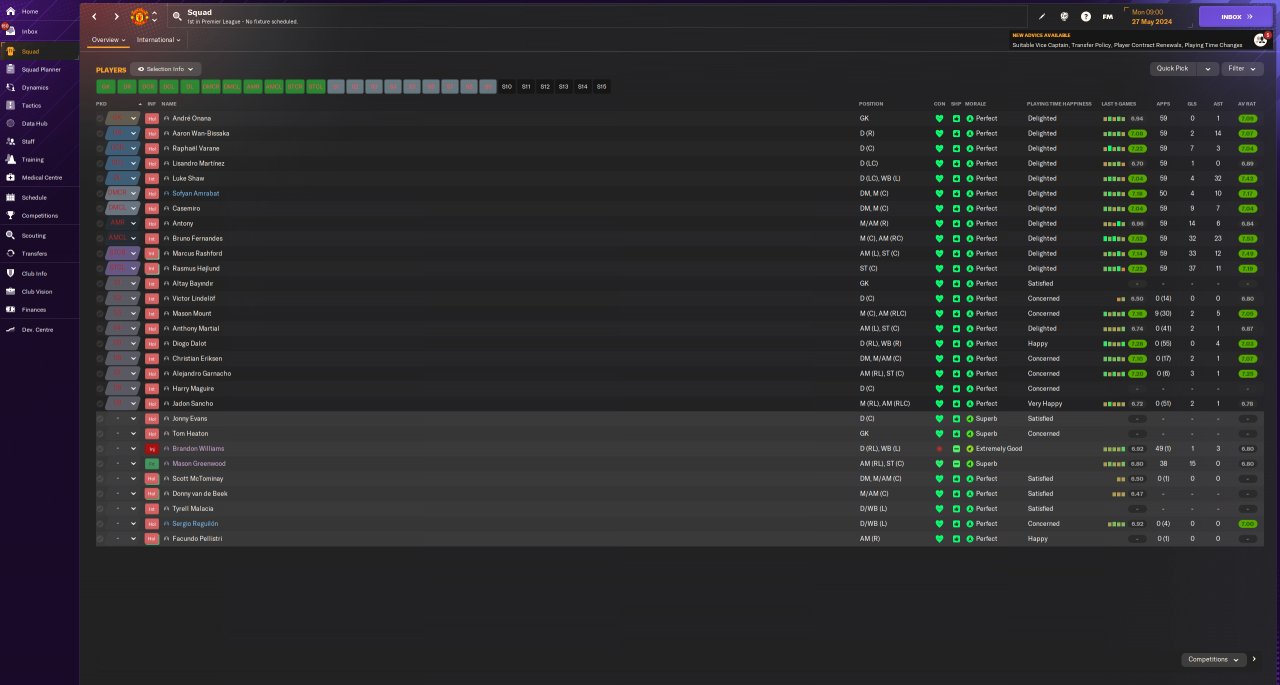
Task: Open the Data Hub sidebar icon
Action: [10, 123]
